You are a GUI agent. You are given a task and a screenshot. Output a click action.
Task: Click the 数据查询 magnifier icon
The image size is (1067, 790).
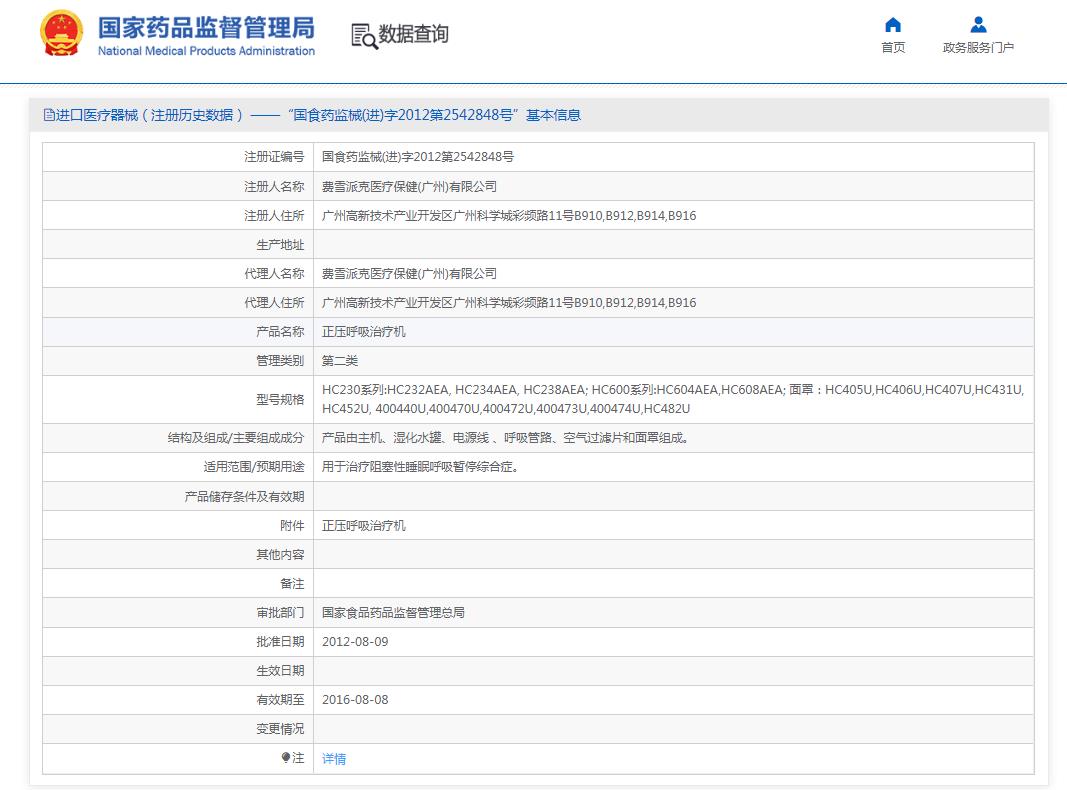pos(364,35)
